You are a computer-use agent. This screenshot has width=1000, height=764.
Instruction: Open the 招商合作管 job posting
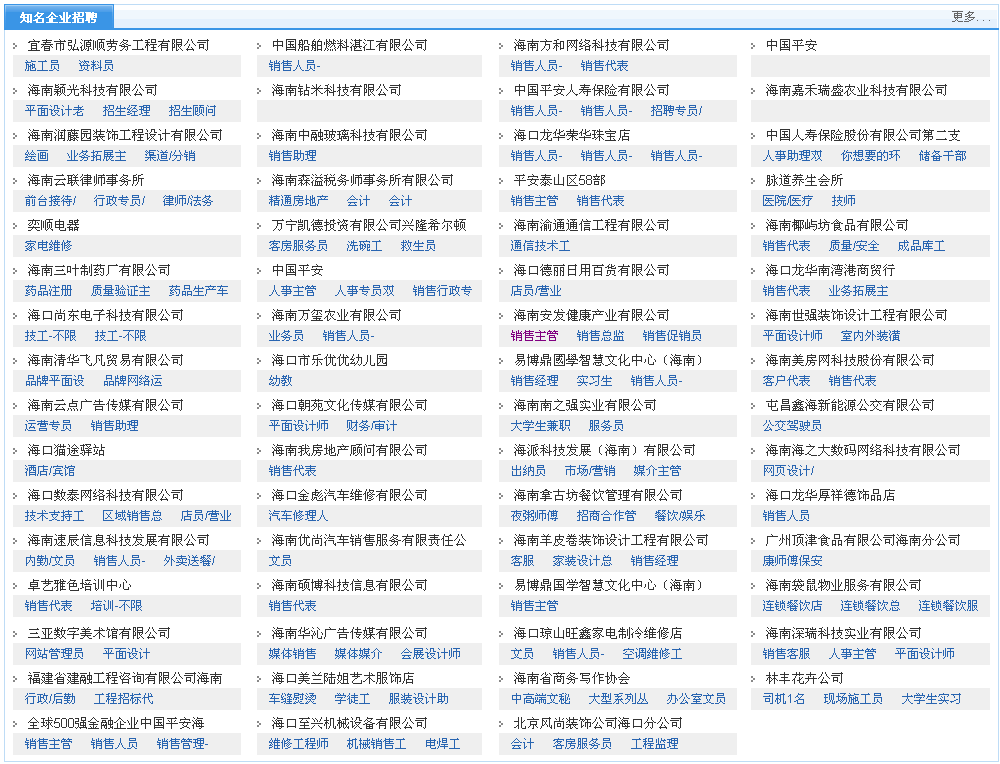pos(606,515)
